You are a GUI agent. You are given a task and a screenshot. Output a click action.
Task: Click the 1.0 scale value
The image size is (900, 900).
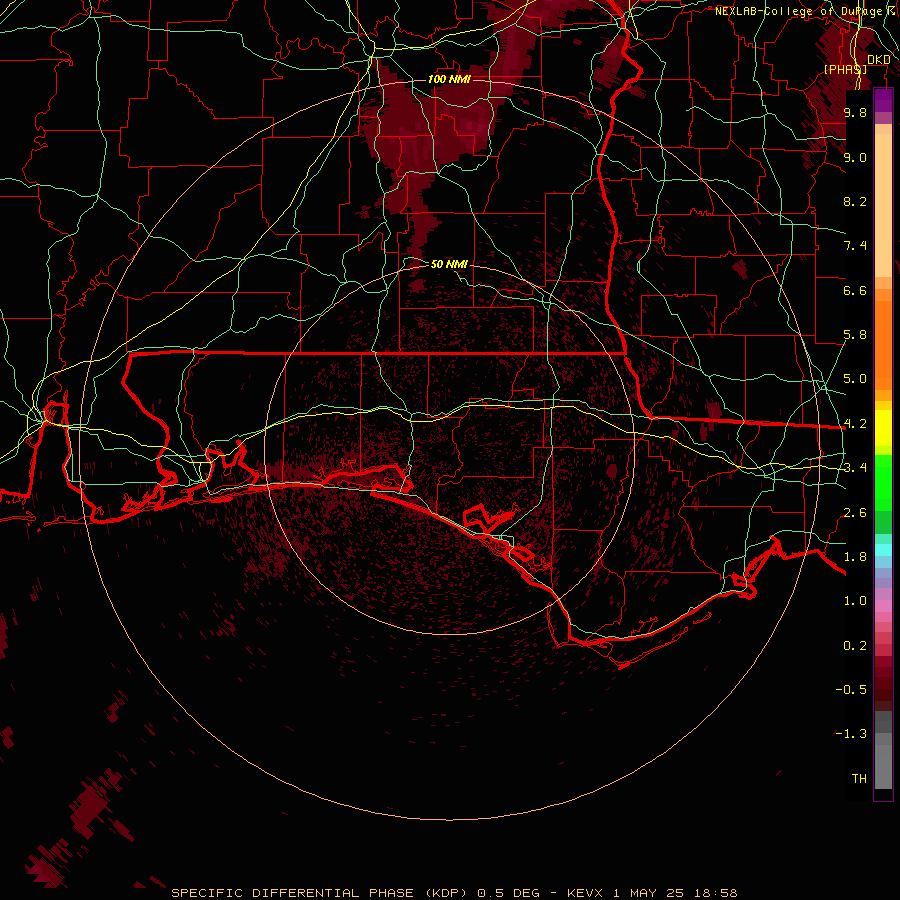click(855, 601)
